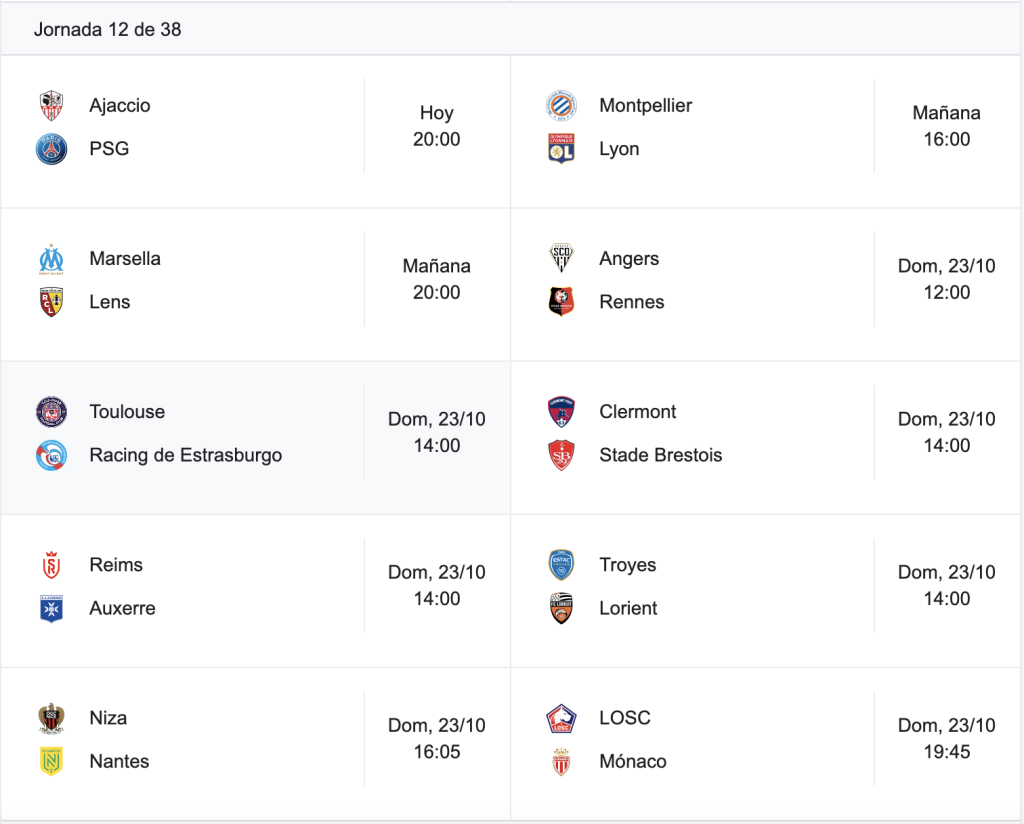Open the Montpellier team name
1024x824 pixels.
click(645, 106)
